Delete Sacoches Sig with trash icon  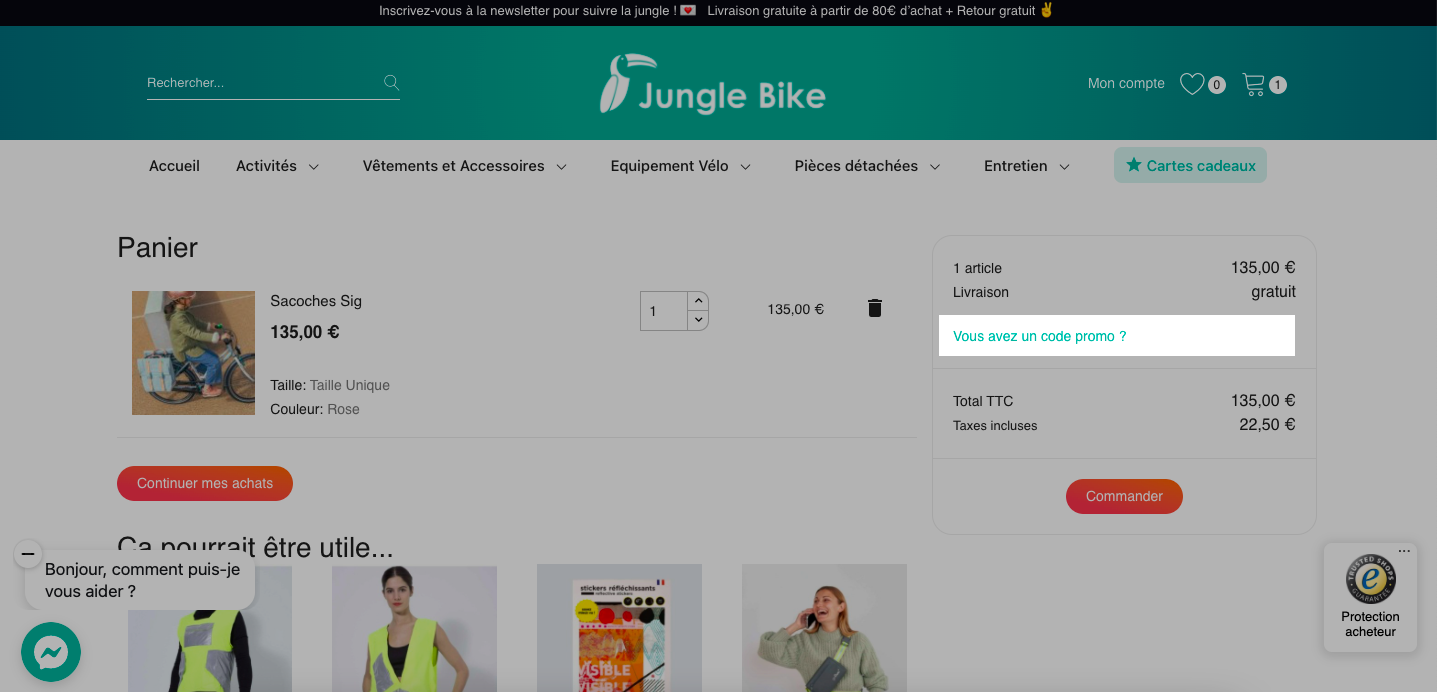point(875,308)
